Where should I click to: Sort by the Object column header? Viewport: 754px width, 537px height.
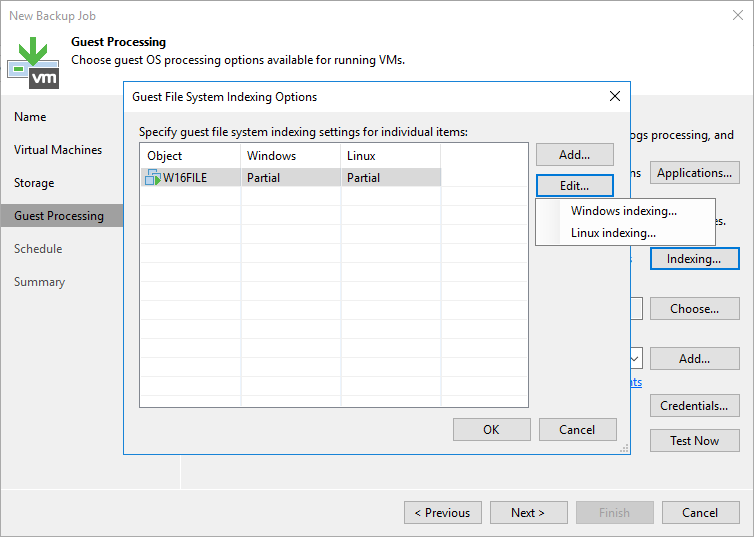tap(189, 156)
